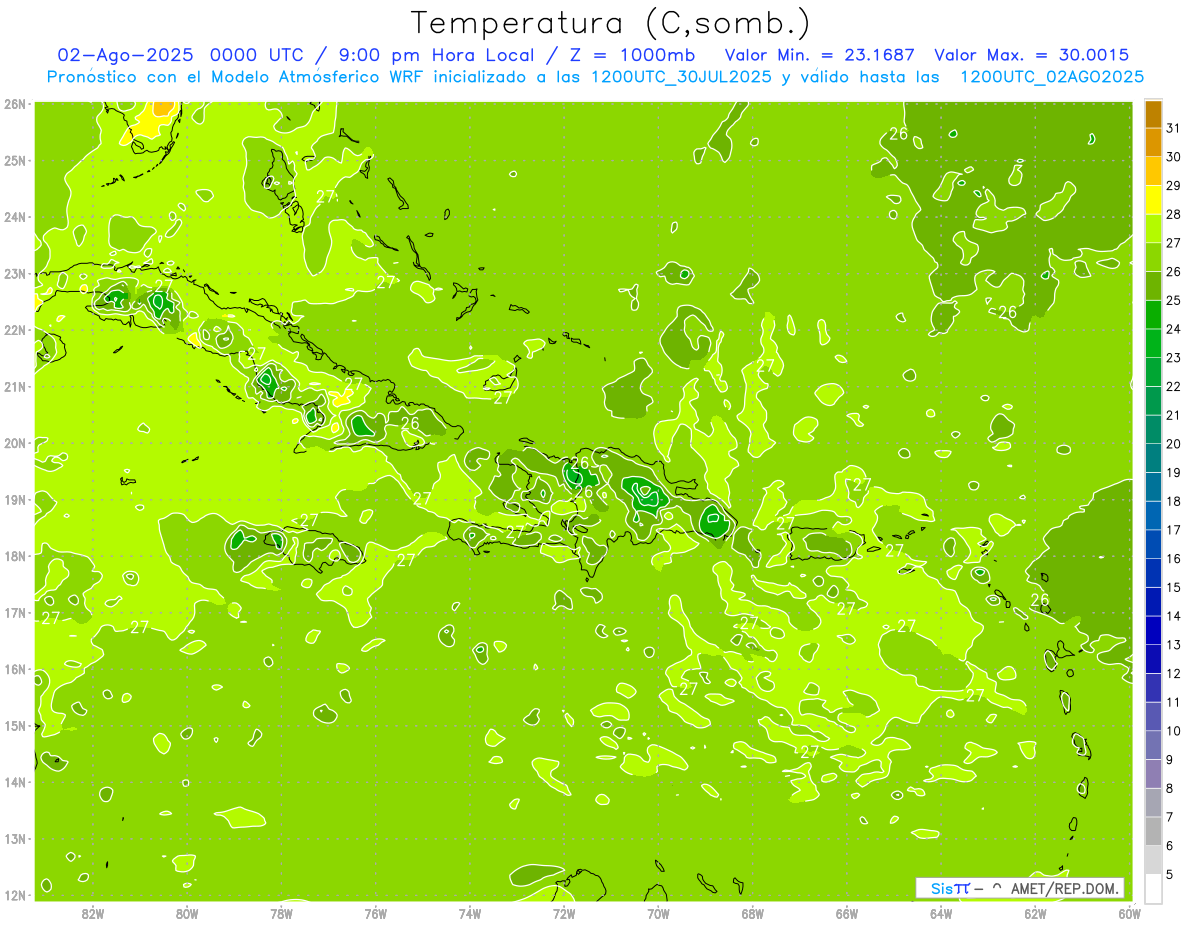
Task: Click the 18N latitude axis label
Action: point(14,556)
